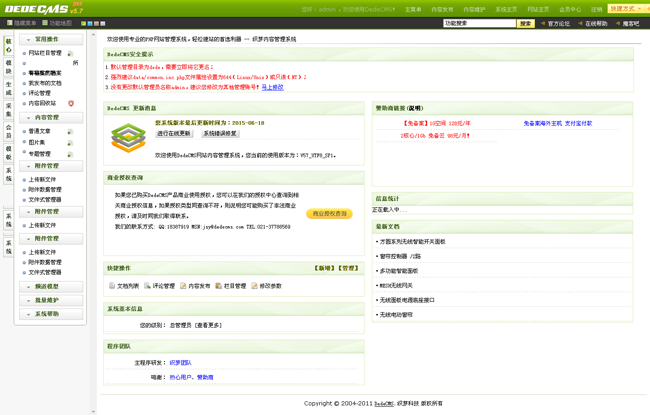650x415 pixels.
Task: Open the 多功能智能面板 recent document
Action: tap(399, 271)
